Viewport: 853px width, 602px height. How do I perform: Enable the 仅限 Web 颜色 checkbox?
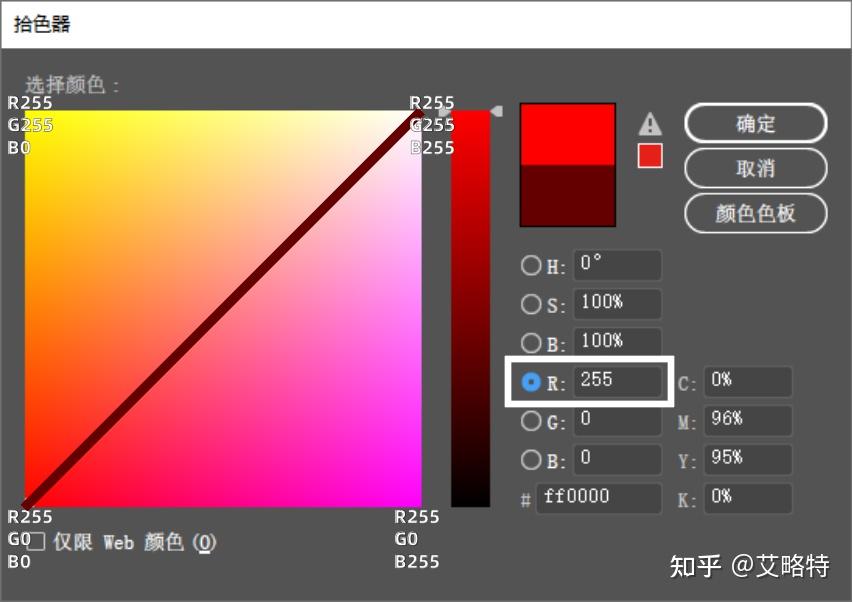coord(37,542)
